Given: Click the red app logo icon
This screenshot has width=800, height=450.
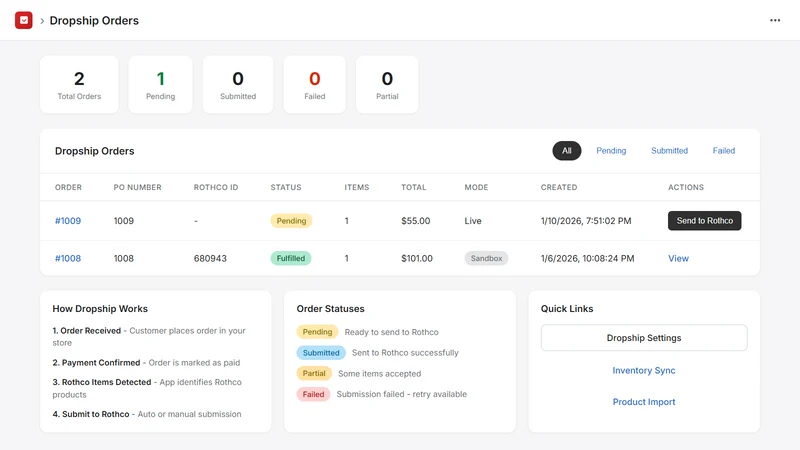Looking at the screenshot, I should tap(23, 20).
